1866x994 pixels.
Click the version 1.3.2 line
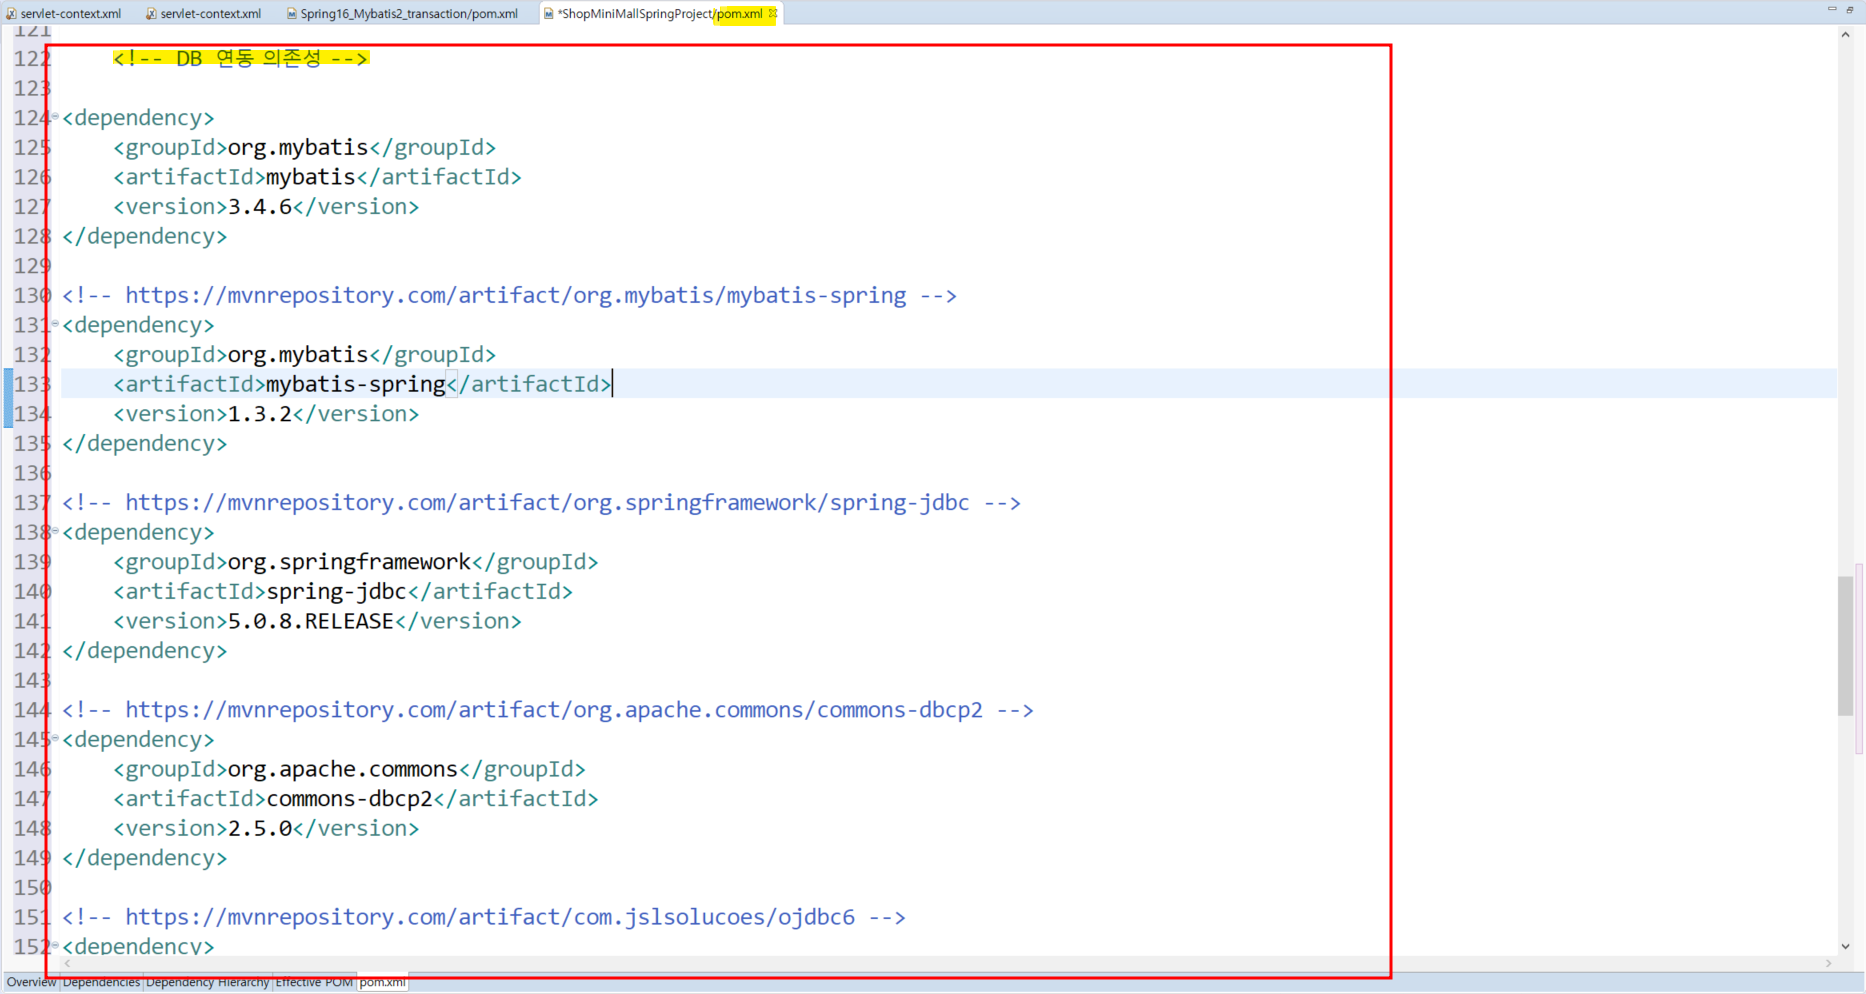point(266,414)
